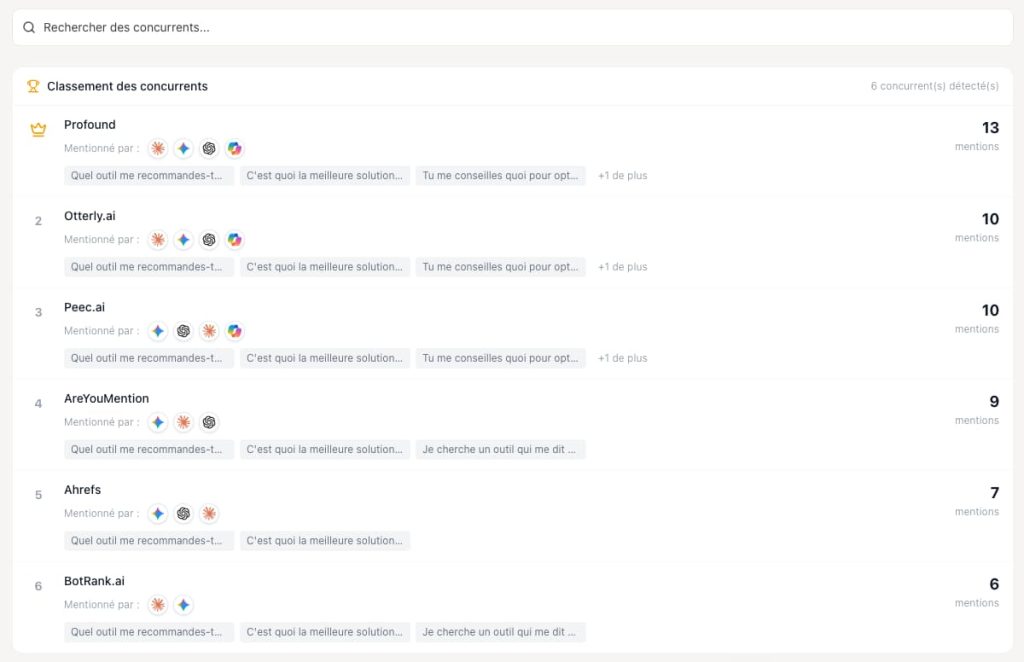
Task: Click the Gemini icon in the Profound row
Action: click(x=184, y=148)
